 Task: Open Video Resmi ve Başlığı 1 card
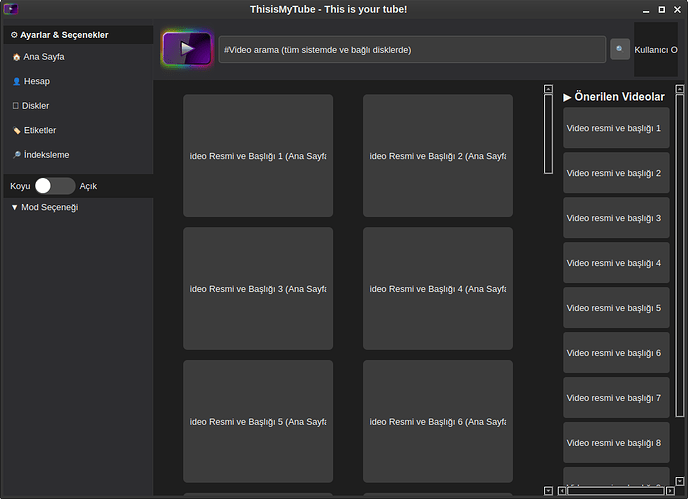258,156
